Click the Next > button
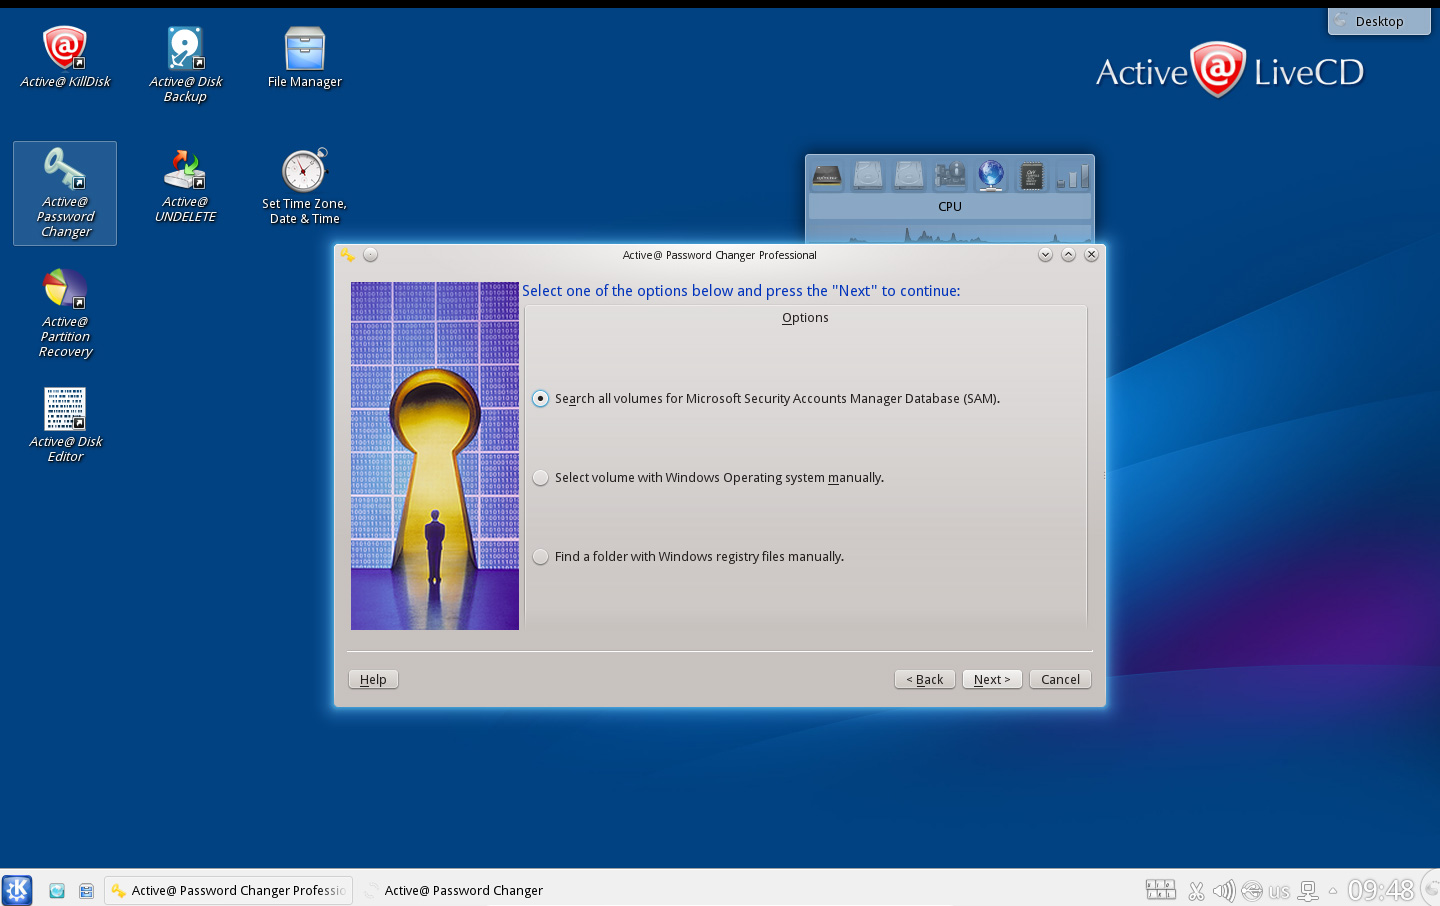The height and width of the screenshot is (906, 1440). click(992, 679)
